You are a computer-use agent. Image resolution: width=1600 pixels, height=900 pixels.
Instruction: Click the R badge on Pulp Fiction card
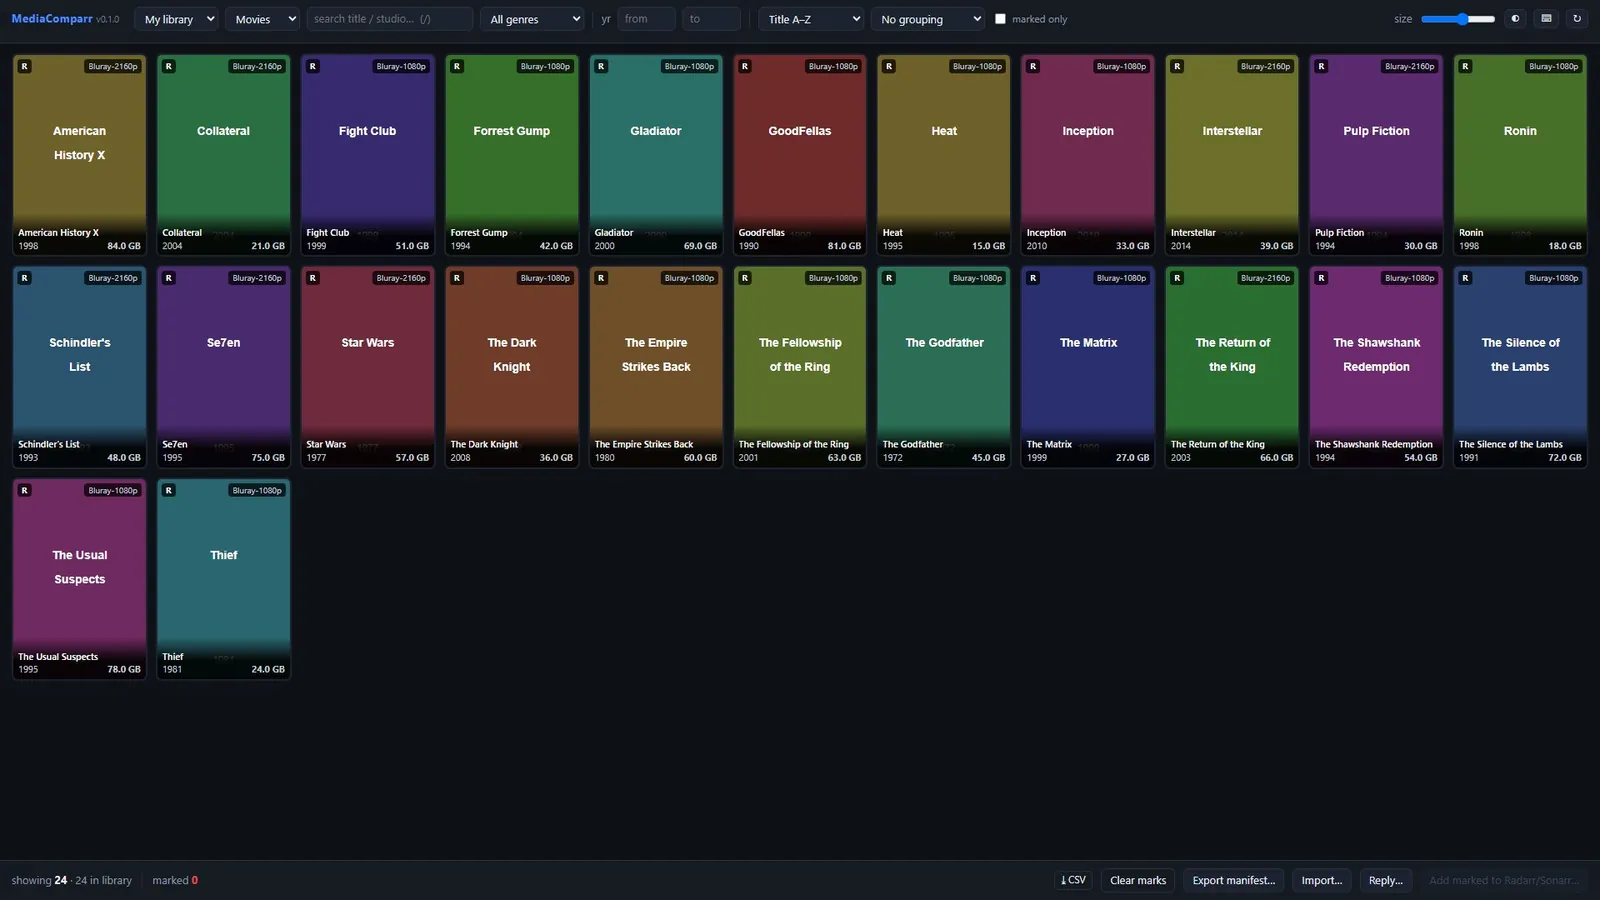1321,66
